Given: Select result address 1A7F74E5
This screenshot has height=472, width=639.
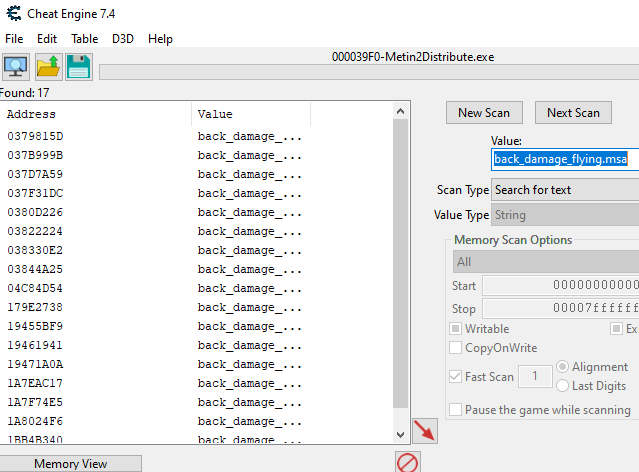Looking at the screenshot, I should click(x=35, y=402).
